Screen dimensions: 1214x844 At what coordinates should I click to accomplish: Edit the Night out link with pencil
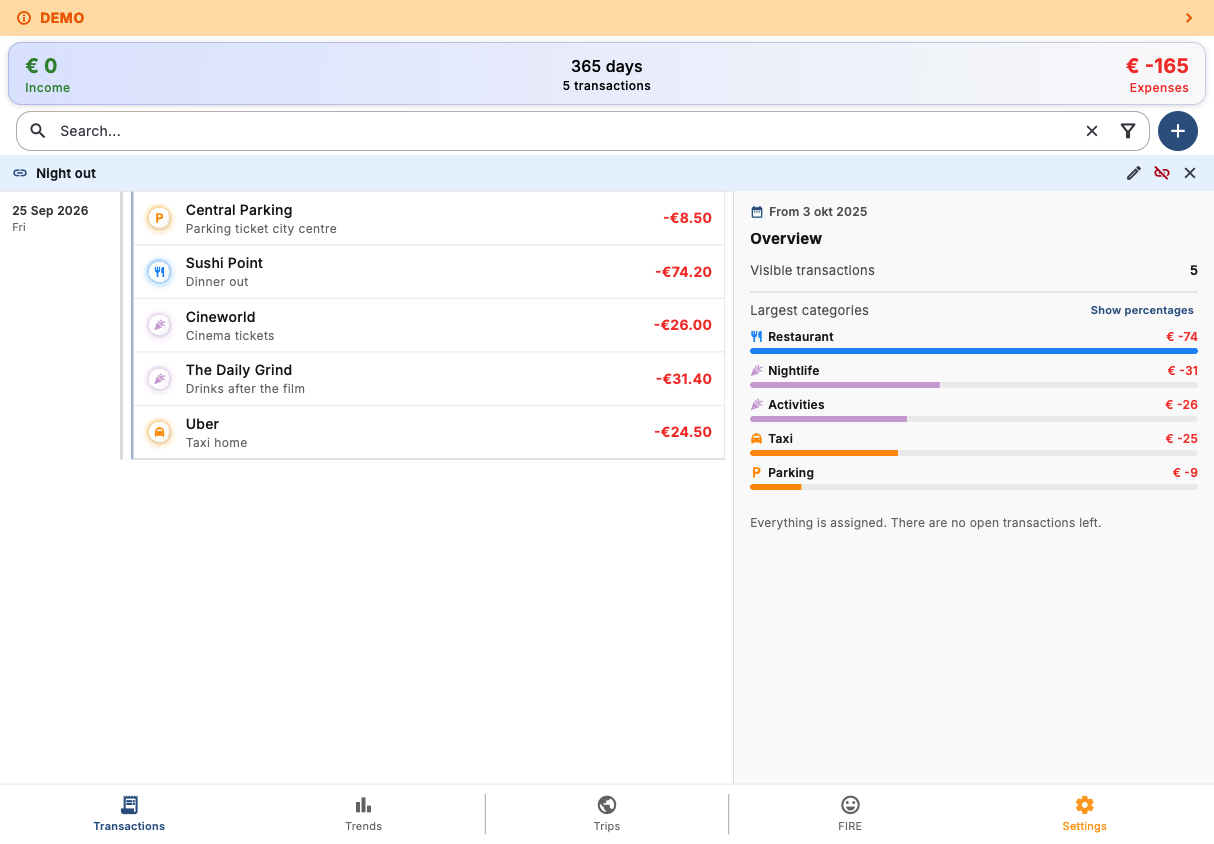point(1134,173)
